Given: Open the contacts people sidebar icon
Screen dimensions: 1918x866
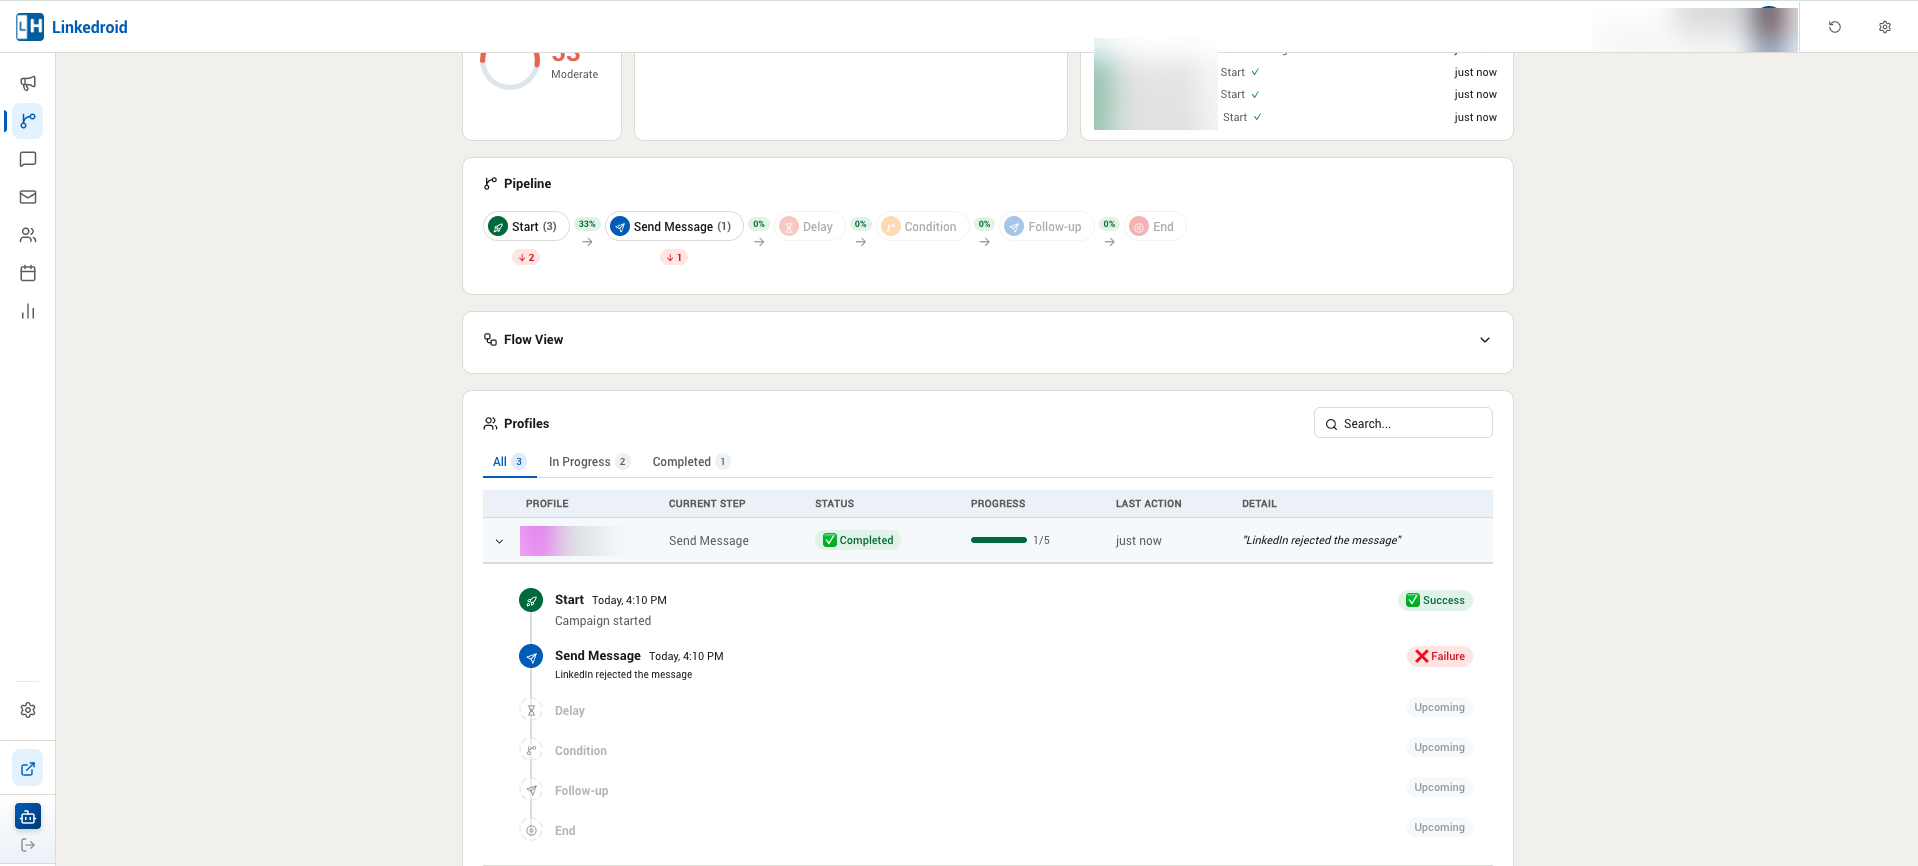Looking at the screenshot, I should pyautogui.click(x=28, y=235).
